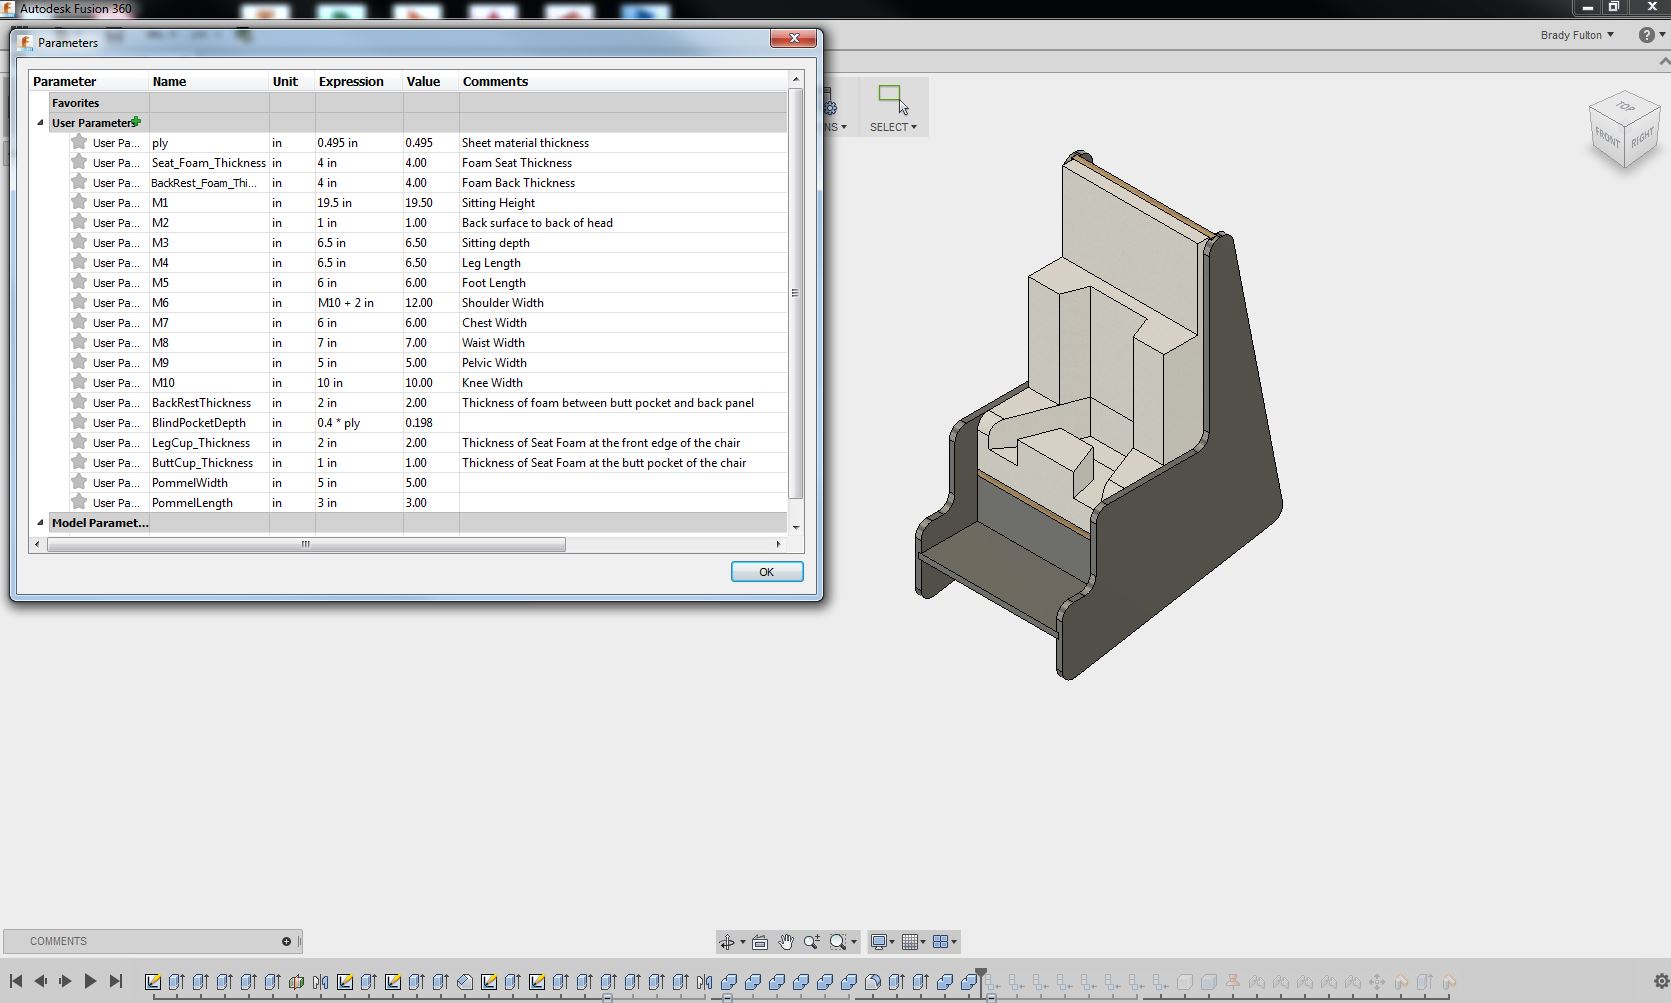Screen dimensions: 1671x1003
Task: Click the first sketch feature in timeline
Action: pyautogui.click(x=153, y=982)
